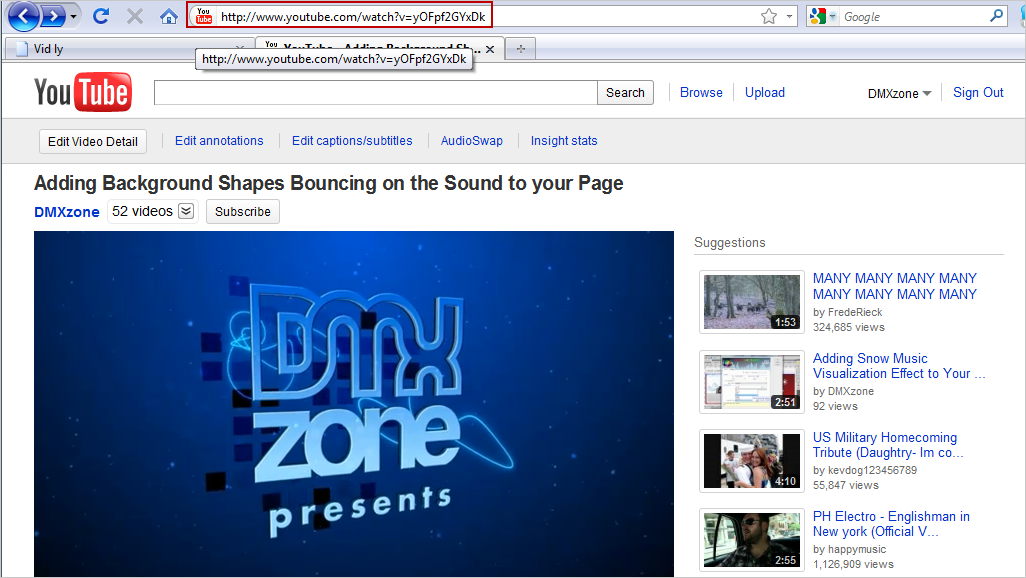Open the PH Electro video thumbnail
Screen dimensions: 1026x578
pyautogui.click(x=752, y=540)
